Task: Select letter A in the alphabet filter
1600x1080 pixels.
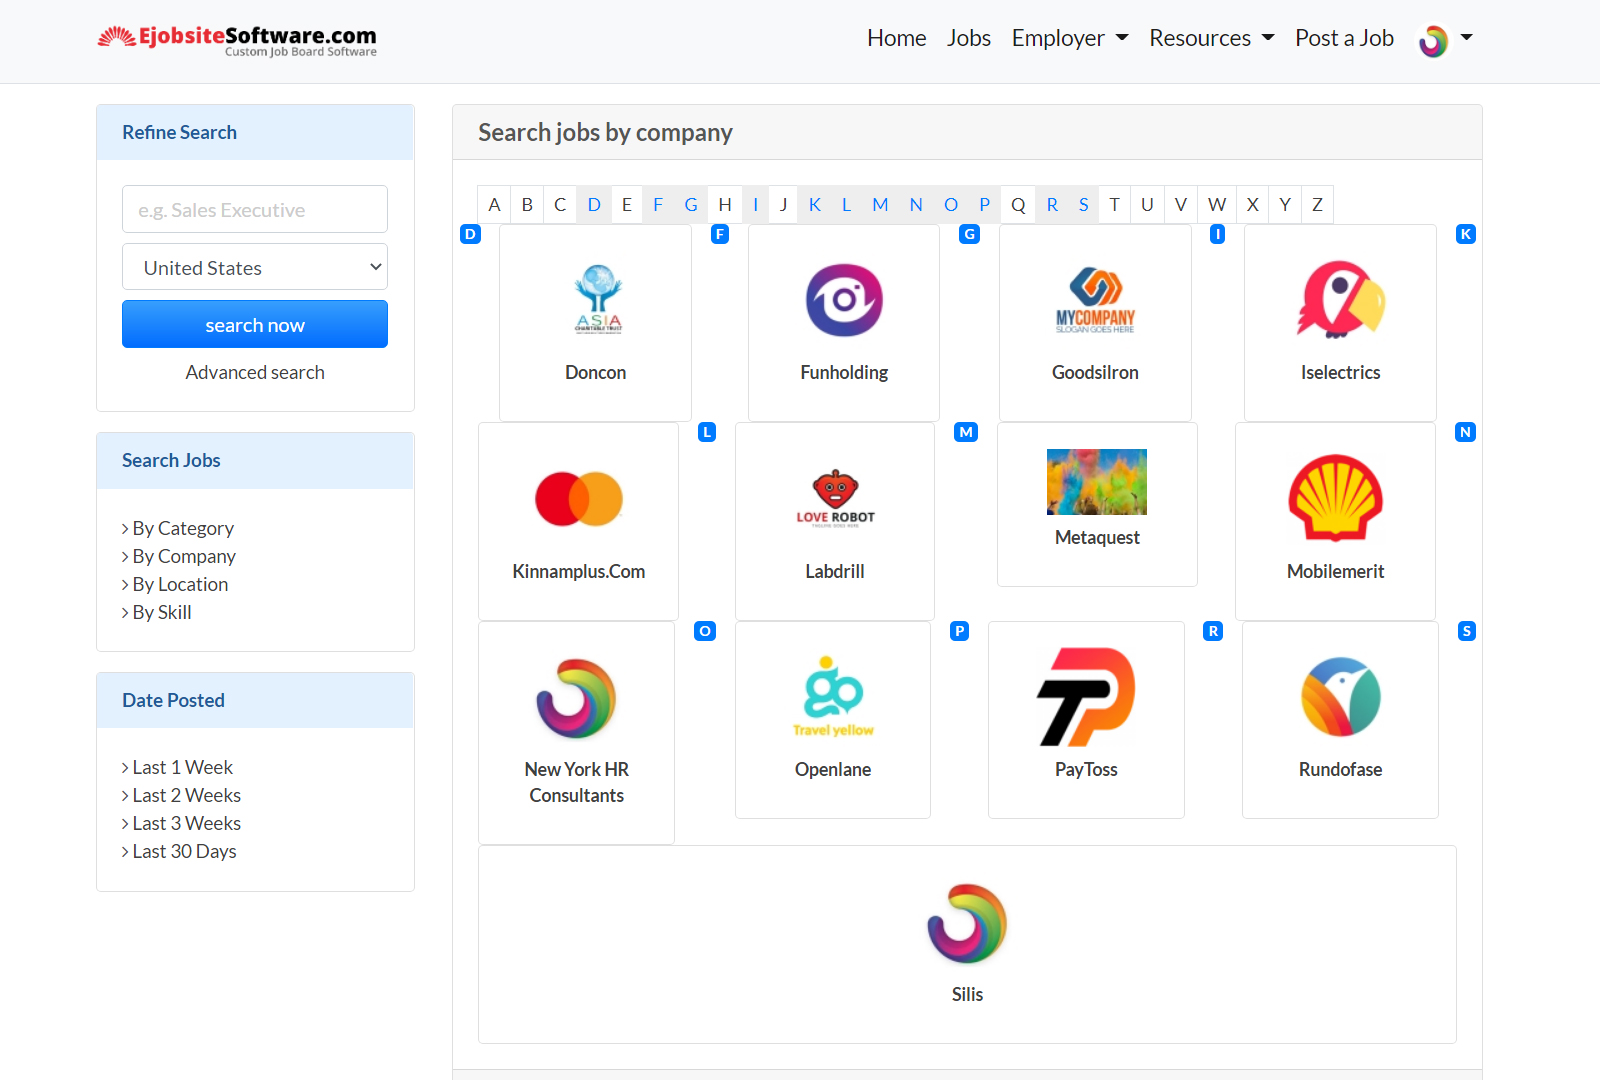Action: (x=494, y=204)
